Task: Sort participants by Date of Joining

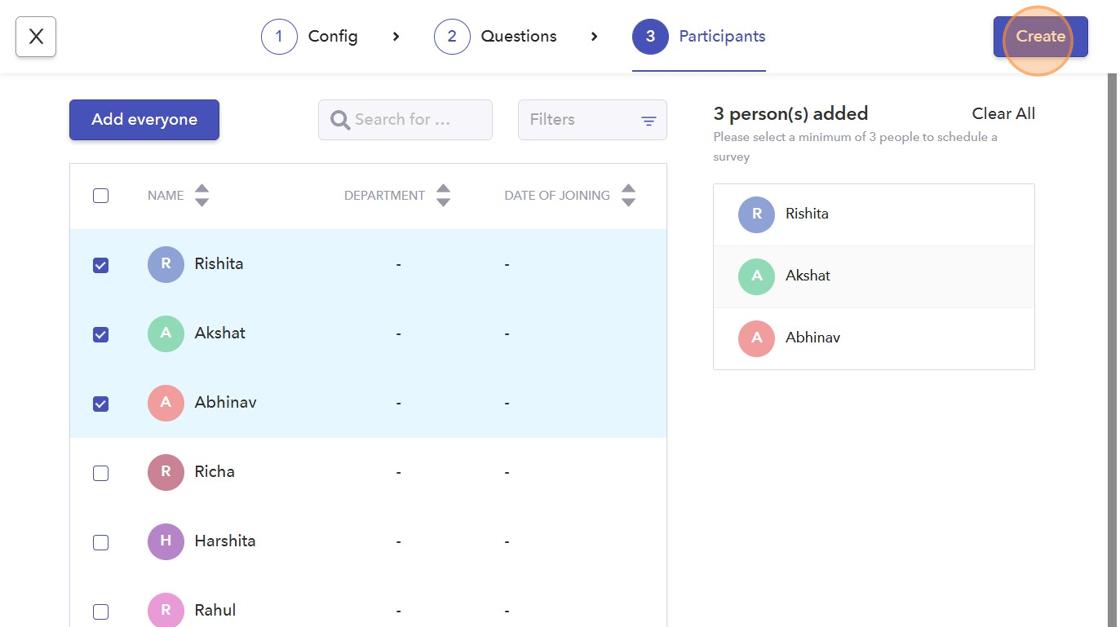Action: point(628,195)
